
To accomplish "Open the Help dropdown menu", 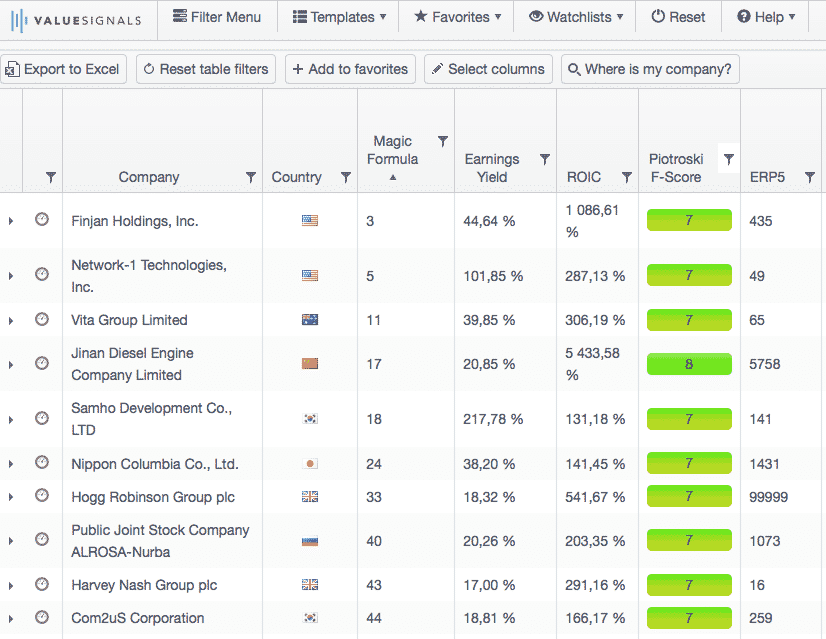I will tap(765, 17).
